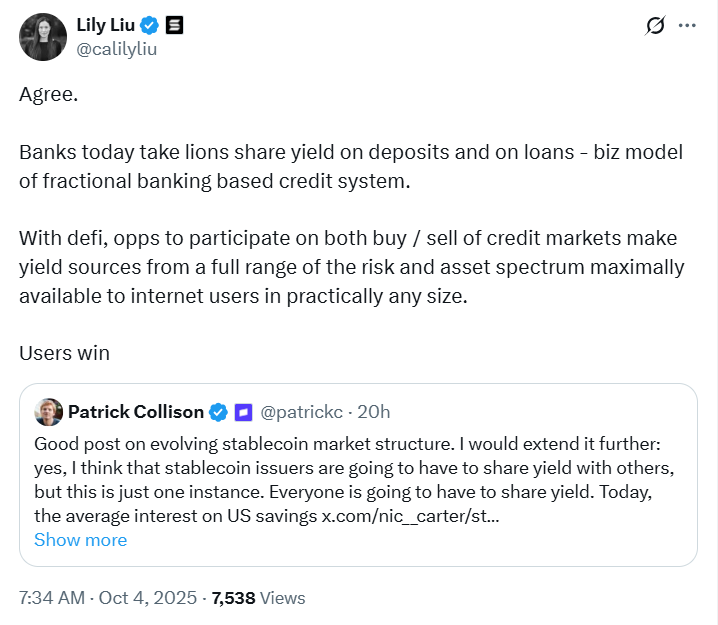The width and height of the screenshot is (718, 625).
Task: Click Patrick Collison's verified checkmark badge
Action: (x=220, y=411)
